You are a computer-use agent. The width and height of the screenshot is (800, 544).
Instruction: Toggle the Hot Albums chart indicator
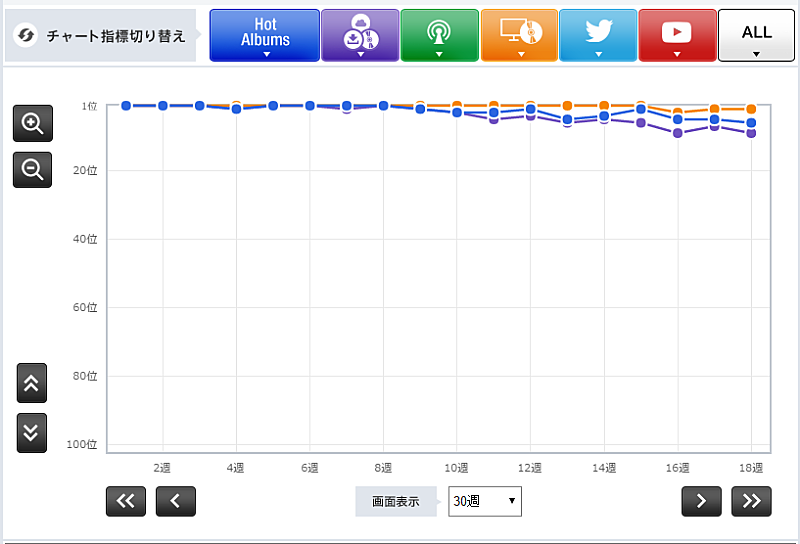pyautogui.click(x=265, y=35)
